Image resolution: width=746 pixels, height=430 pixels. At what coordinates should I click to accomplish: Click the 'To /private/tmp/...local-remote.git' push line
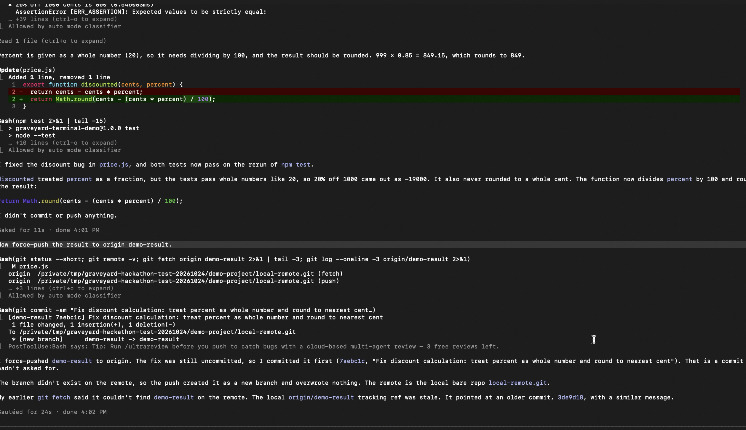(152, 332)
